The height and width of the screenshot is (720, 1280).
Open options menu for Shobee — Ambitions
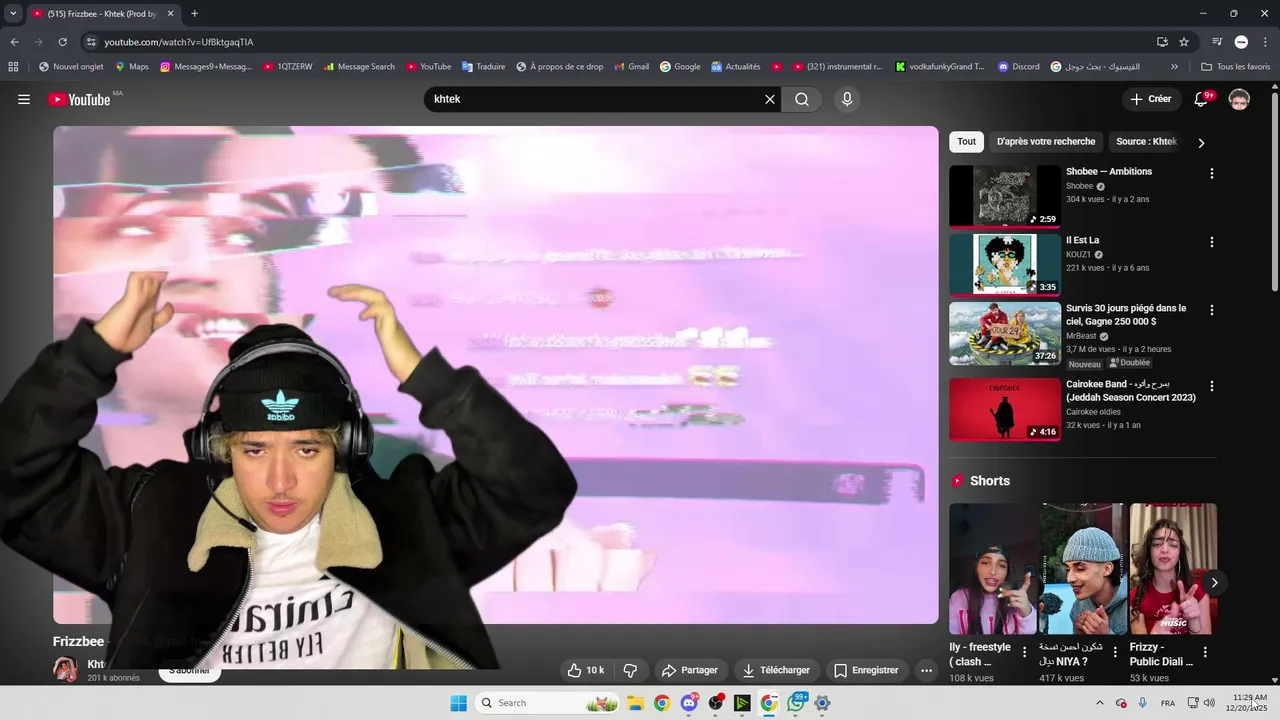coord(1212,173)
